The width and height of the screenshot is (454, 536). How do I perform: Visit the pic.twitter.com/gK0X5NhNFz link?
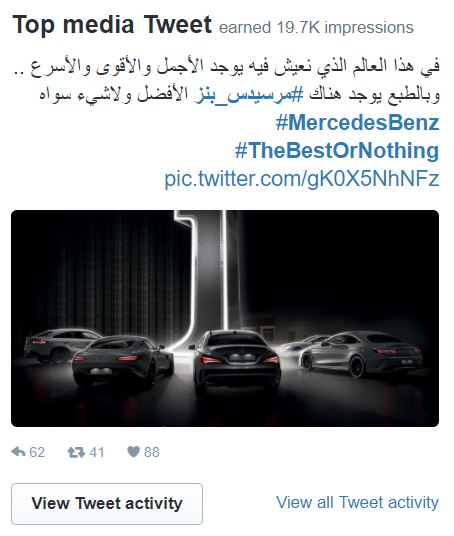pos(302,178)
